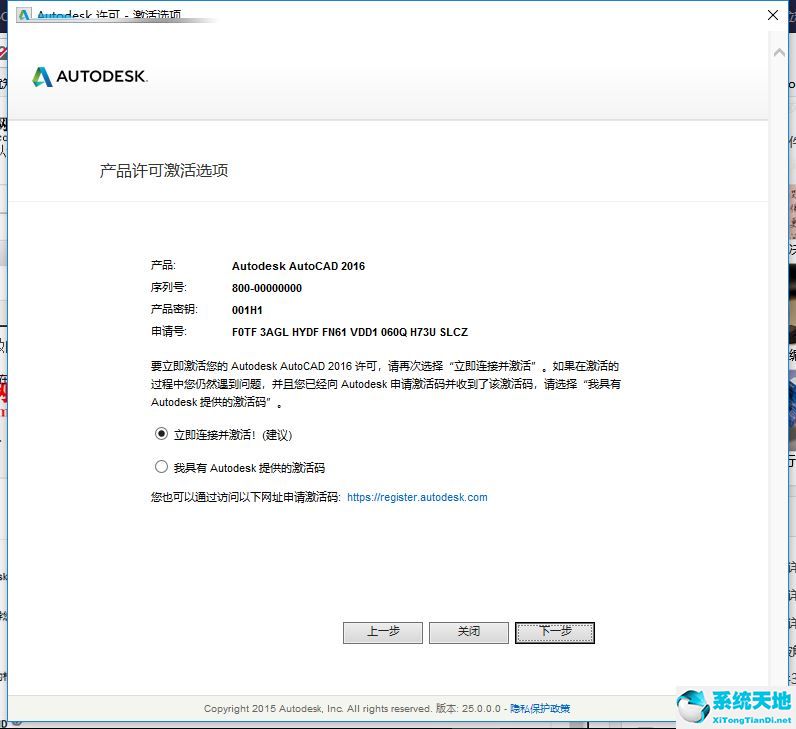796x729 pixels.
Task: Open the 隐私保护政策 link in the footer
Action: [x=540, y=709]
